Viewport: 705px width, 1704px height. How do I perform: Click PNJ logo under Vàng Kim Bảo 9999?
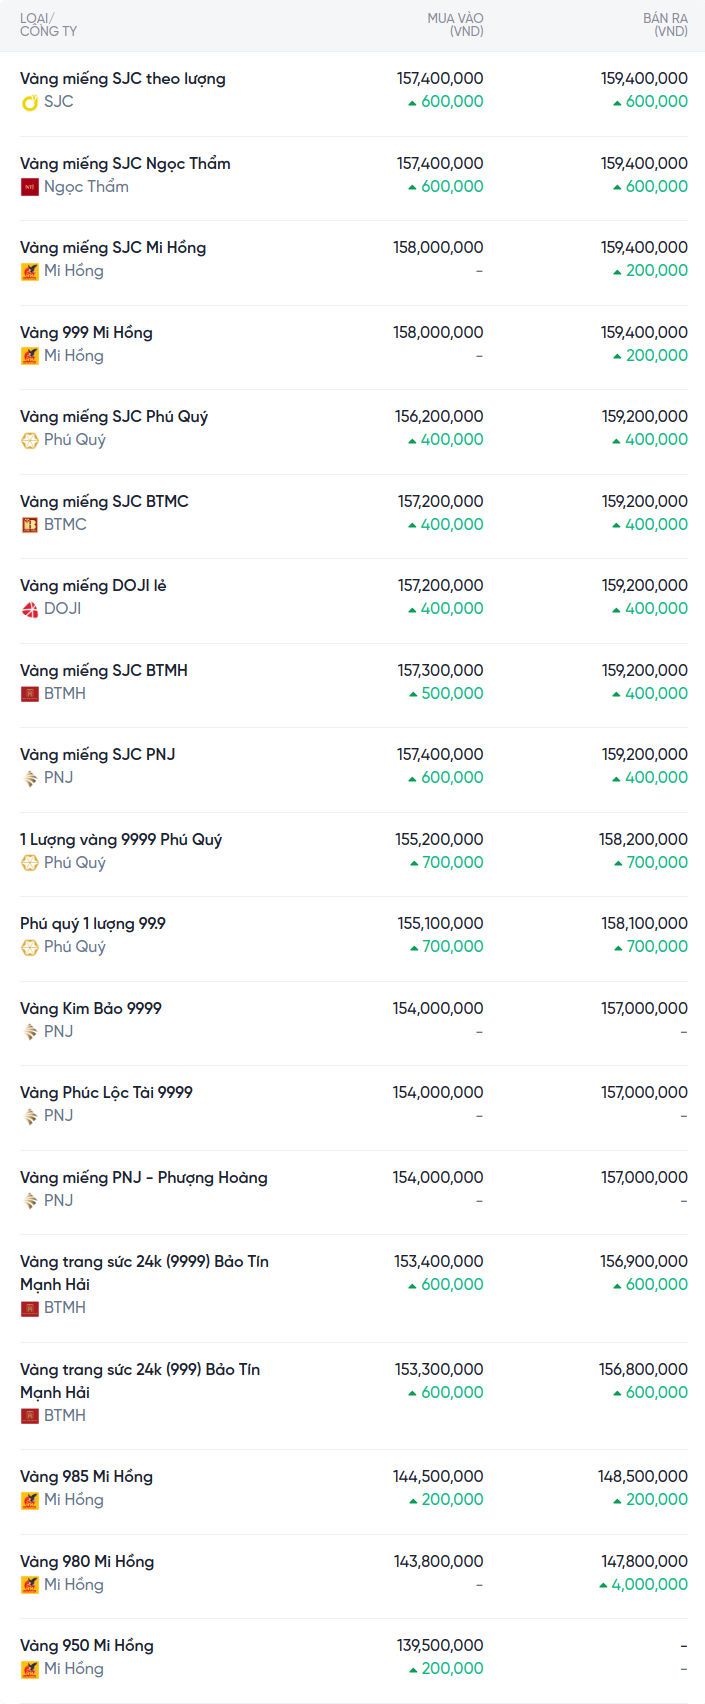tap(30, 1032)
